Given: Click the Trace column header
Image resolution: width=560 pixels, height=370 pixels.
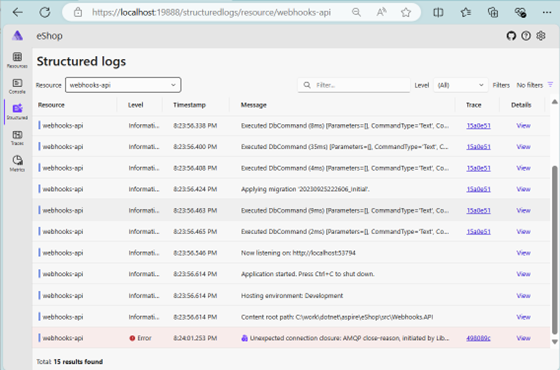Looking at the screenshot, I should (474, 105).
